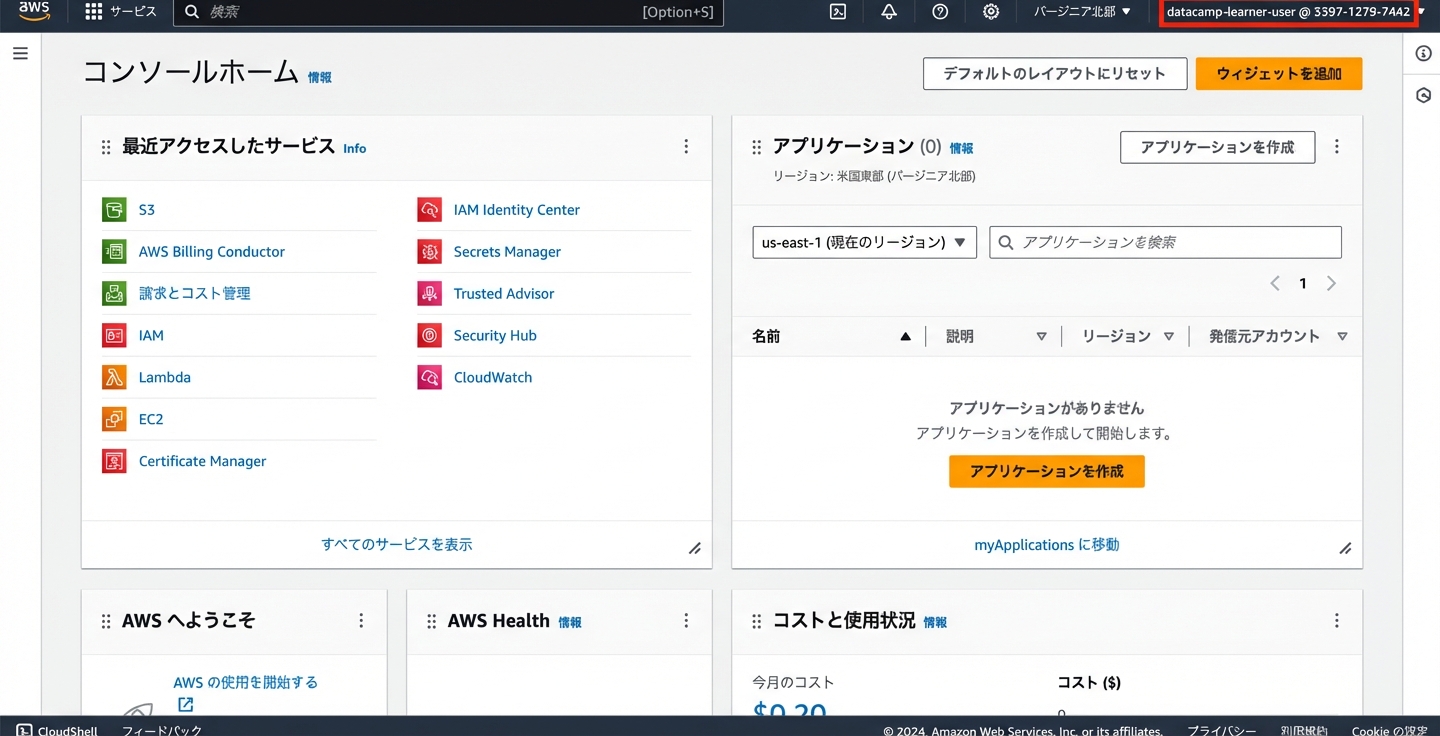The width and height of the screenshot is (1440, 736).
Task: Click the IAM service icon
Action: tap(114, 336)
